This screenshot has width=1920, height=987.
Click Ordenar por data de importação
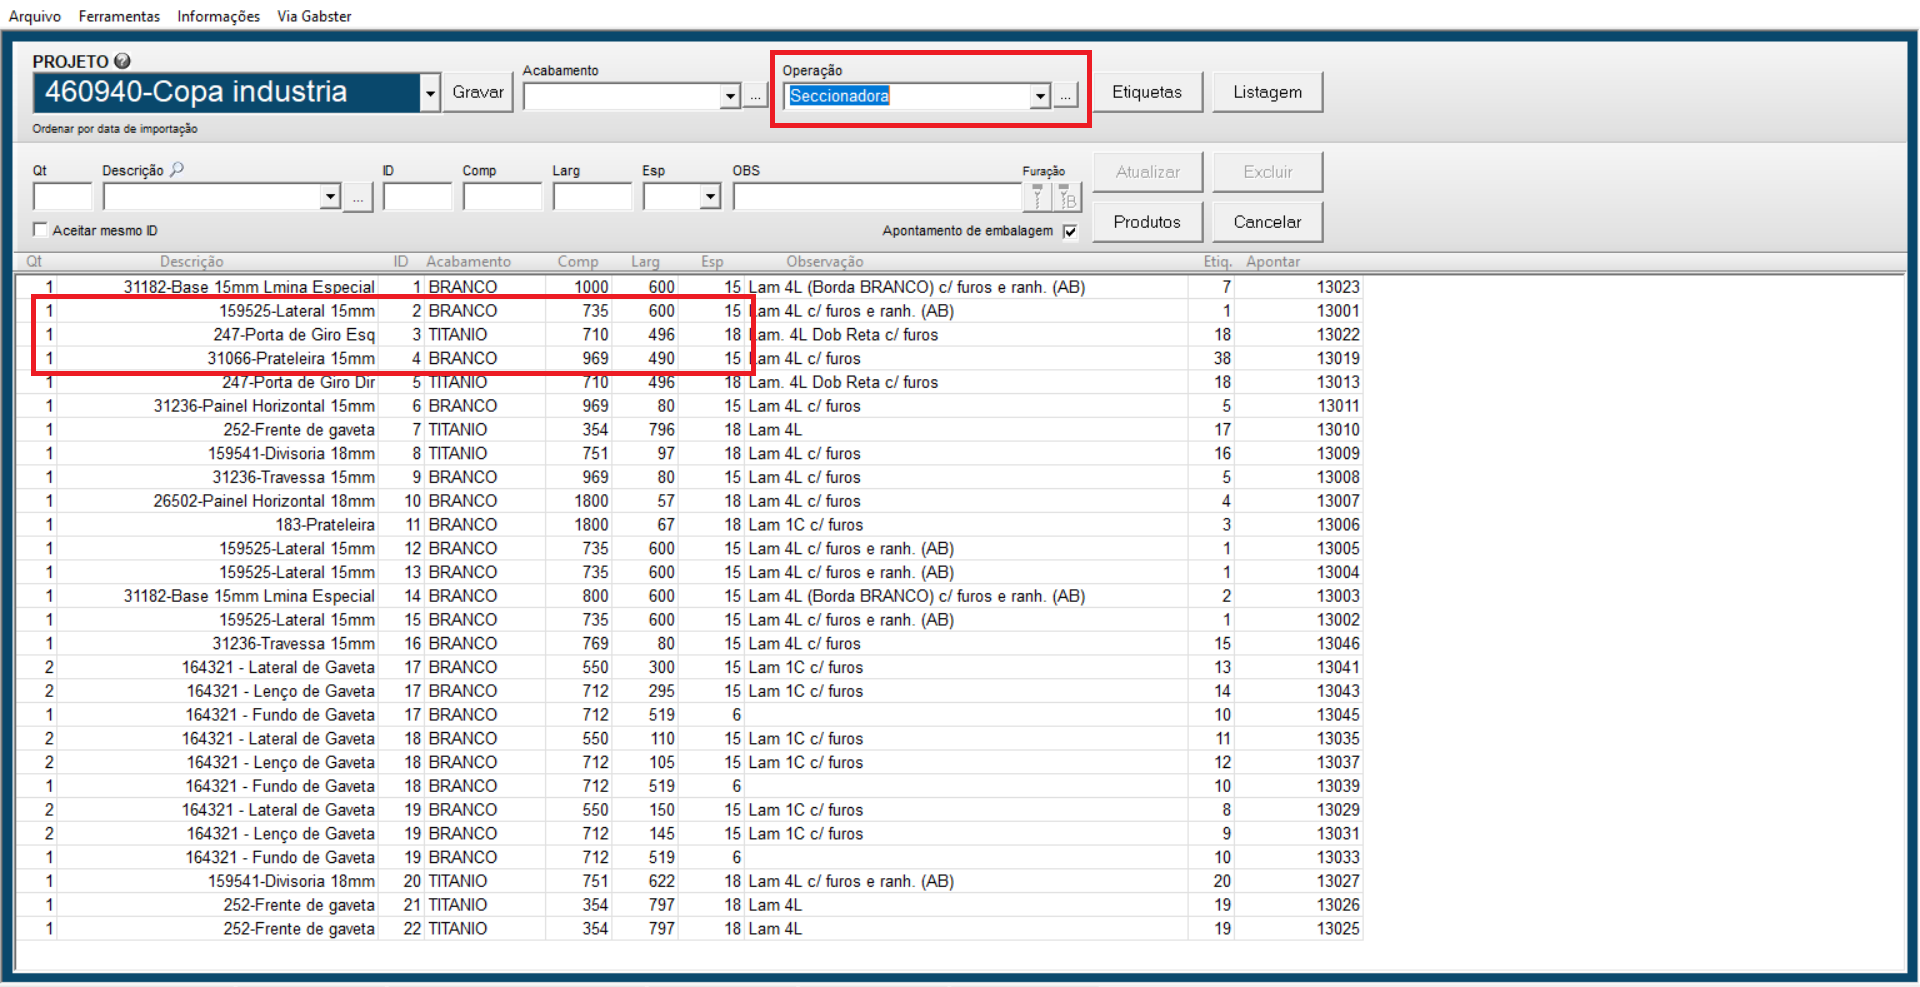[x=115, y=129]
